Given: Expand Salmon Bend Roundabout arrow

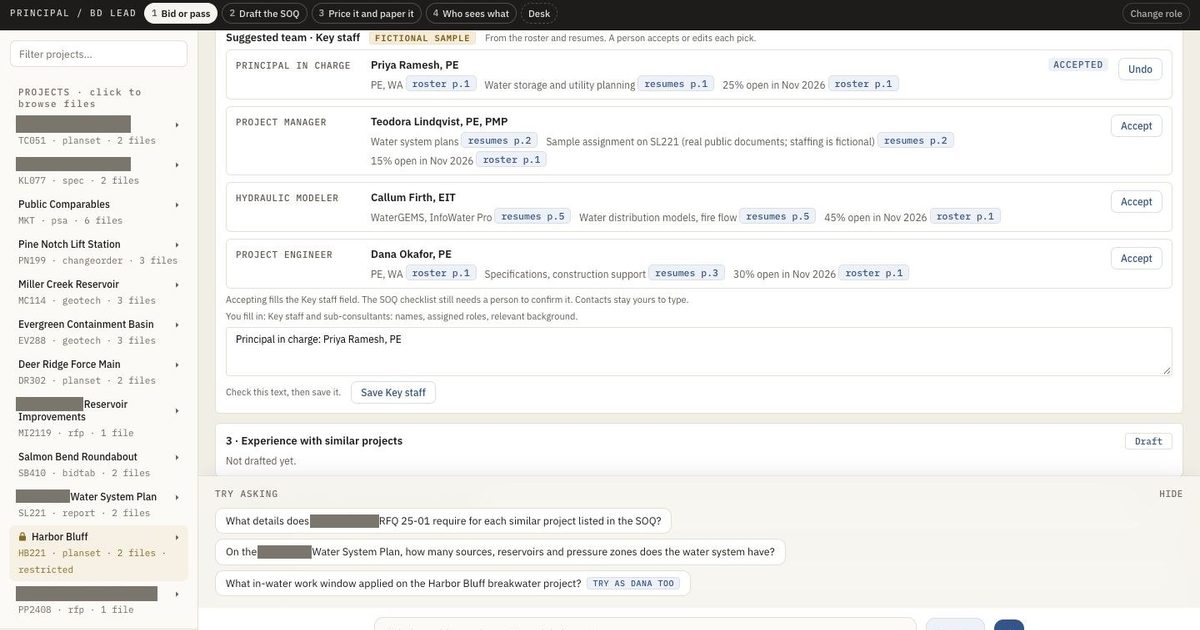Looking at the screenshot, I should tap(177, 457).
